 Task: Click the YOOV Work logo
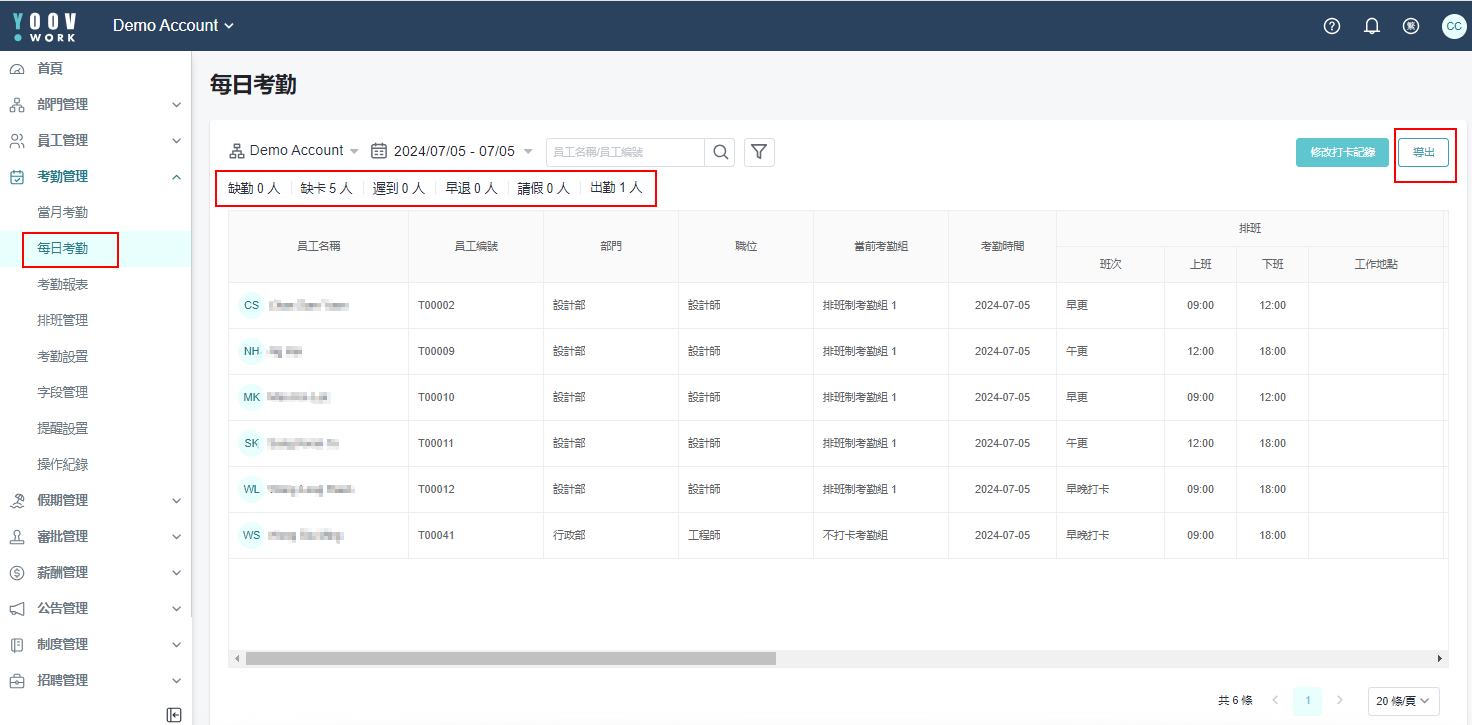(45, 26)
